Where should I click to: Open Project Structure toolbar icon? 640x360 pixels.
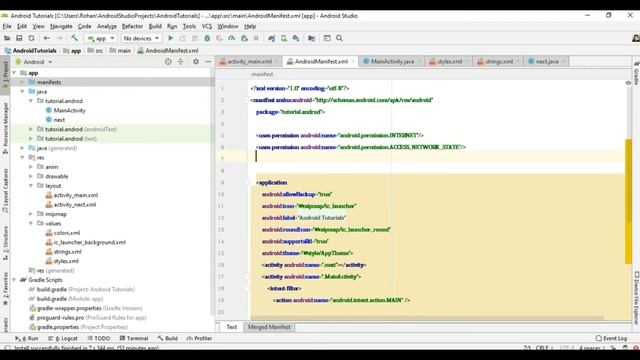[x=311, y=38]
